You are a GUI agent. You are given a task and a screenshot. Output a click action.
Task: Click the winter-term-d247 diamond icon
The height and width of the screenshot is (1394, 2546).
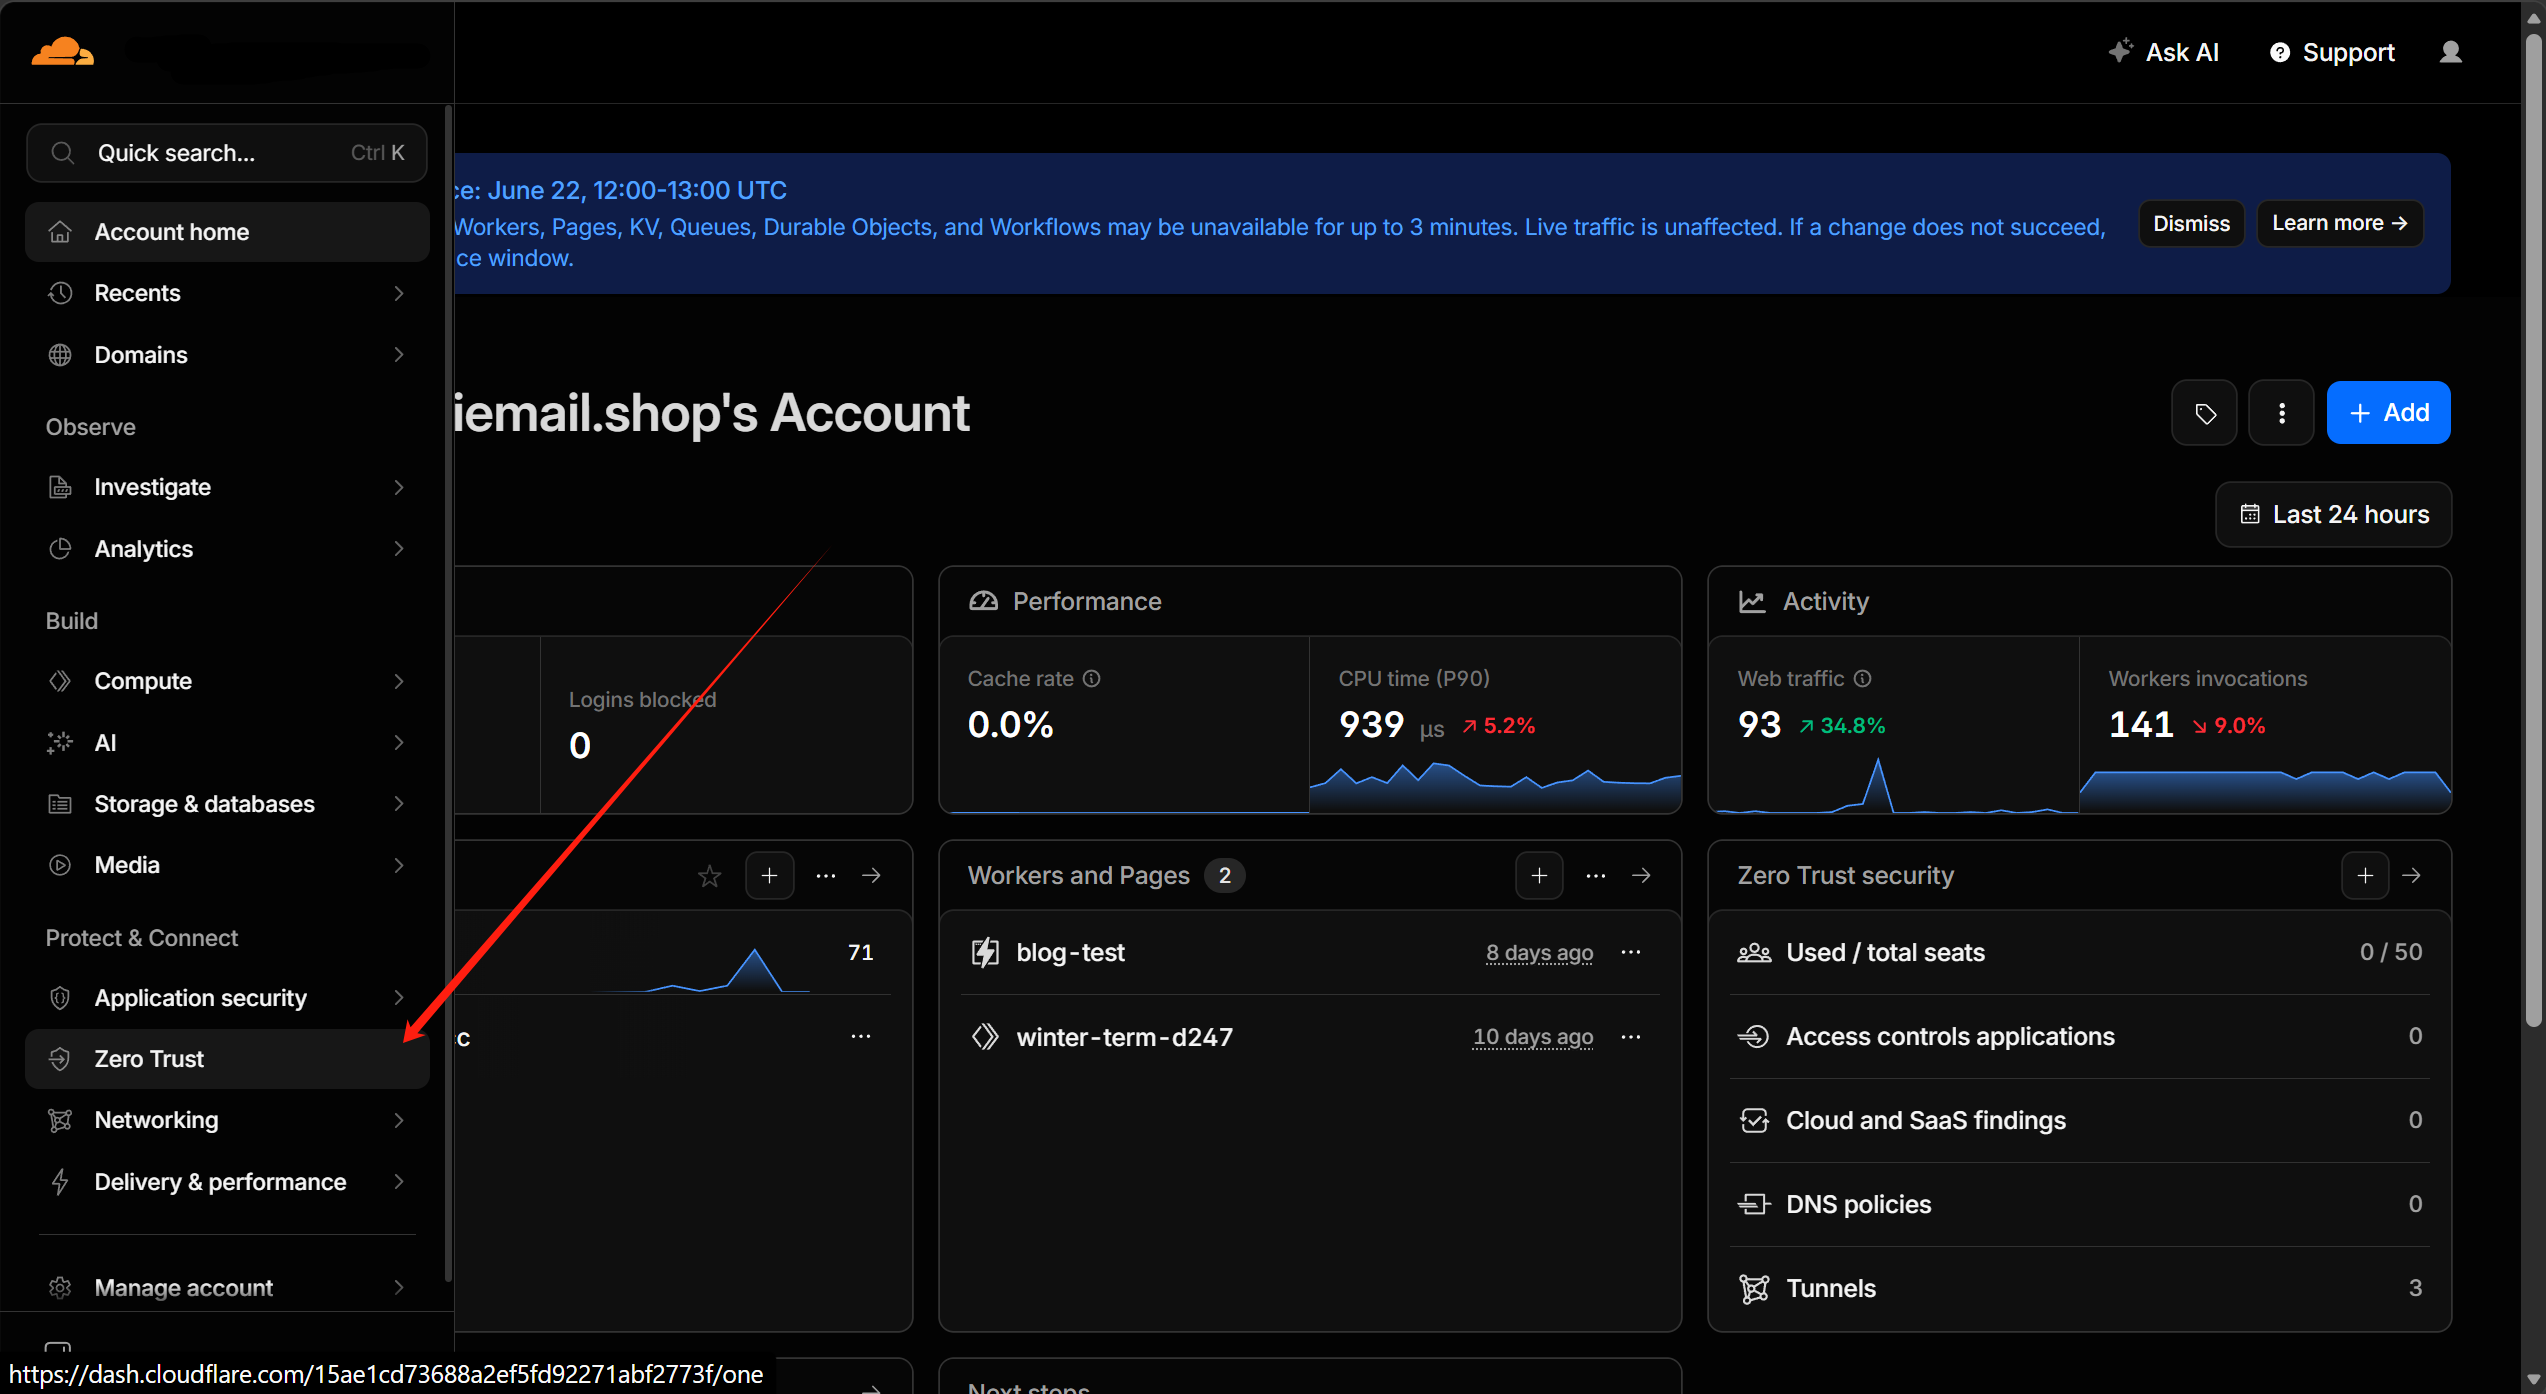(x=985, y=1037)
